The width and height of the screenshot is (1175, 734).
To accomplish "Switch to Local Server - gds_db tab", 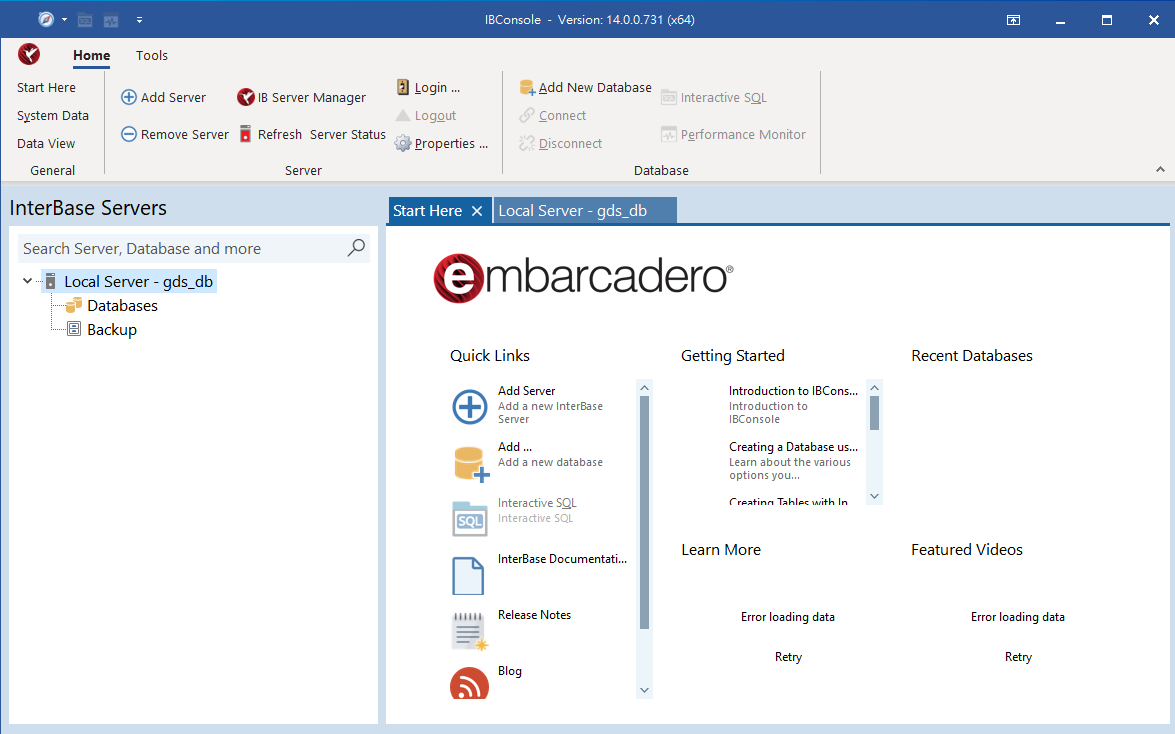I will coord(585,211).
